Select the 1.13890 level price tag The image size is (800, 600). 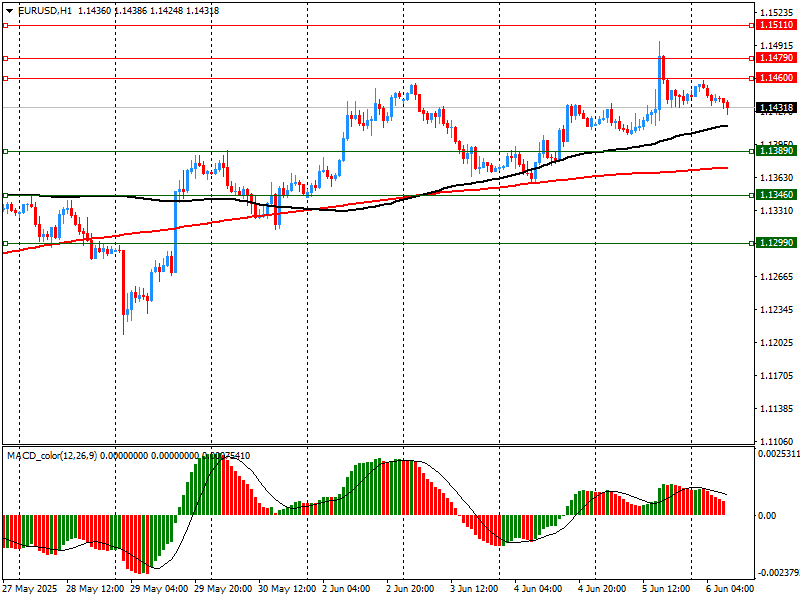[776, 150]
